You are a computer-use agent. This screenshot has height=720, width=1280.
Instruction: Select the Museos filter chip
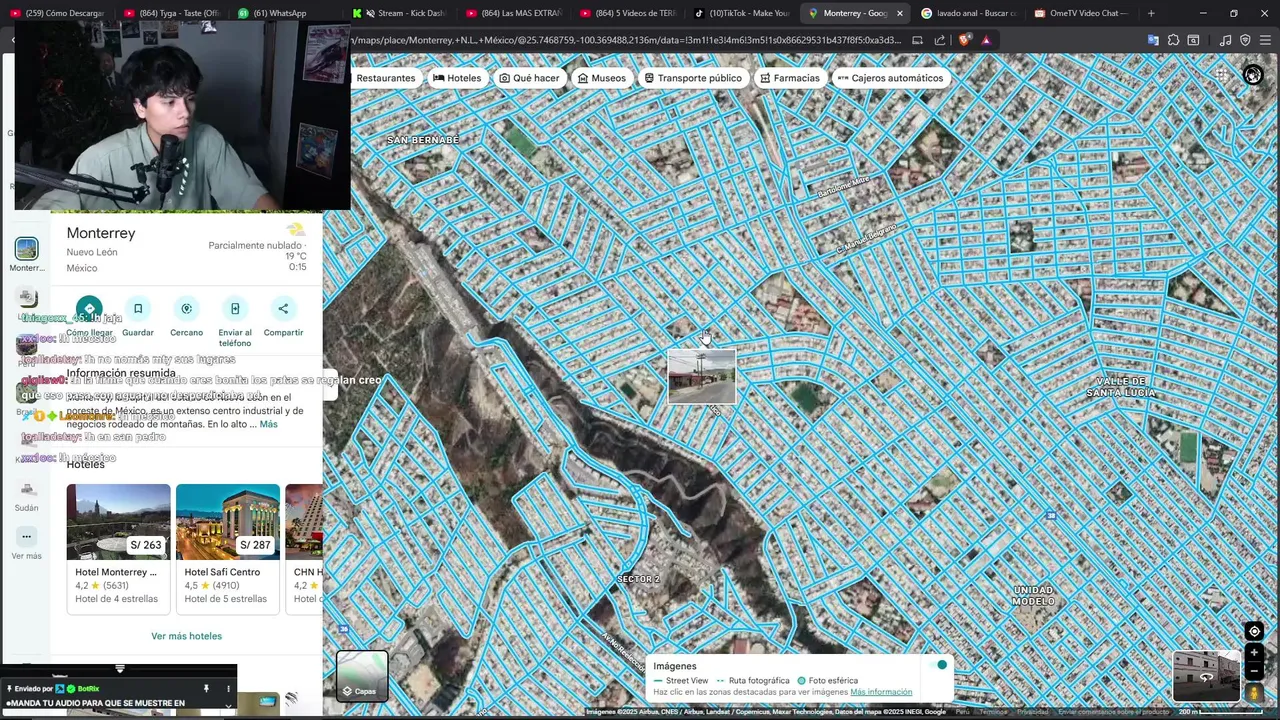602,78
